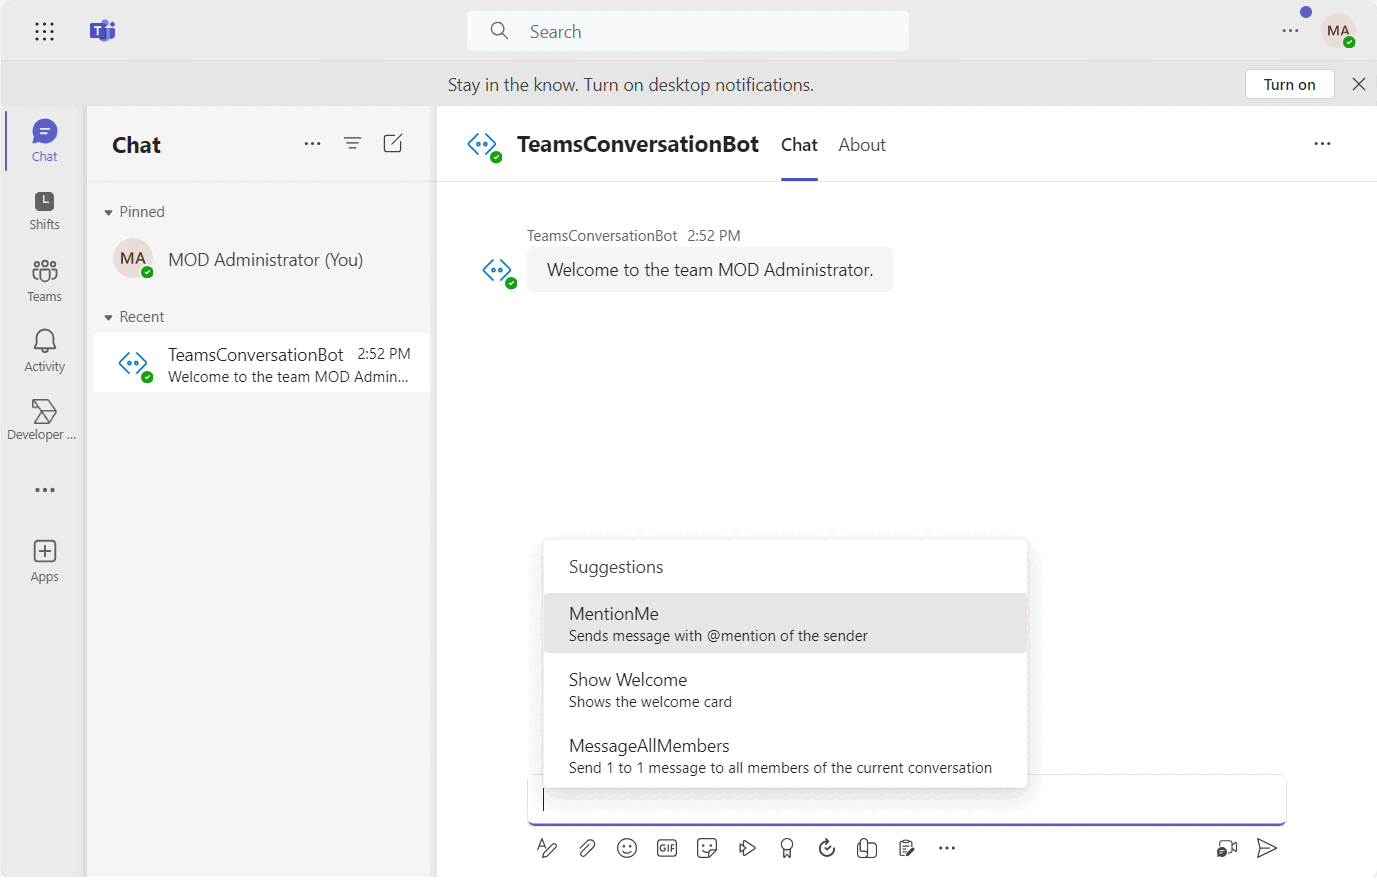Viewport: 1377px width, 881px height.
Task: Open MOD Administrator (You) chat
Action: tap(262, 260)
